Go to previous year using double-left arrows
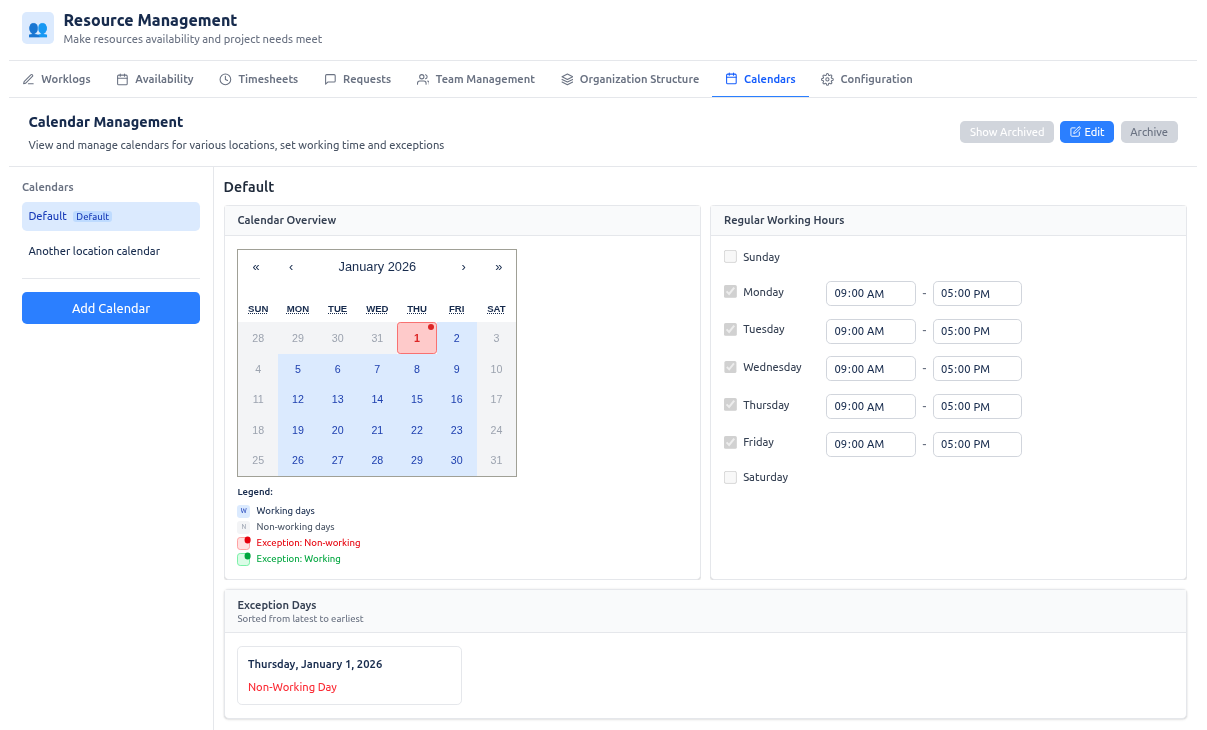Image resolution: width=1207 pixels, height=730 pixels. point(256,267)
